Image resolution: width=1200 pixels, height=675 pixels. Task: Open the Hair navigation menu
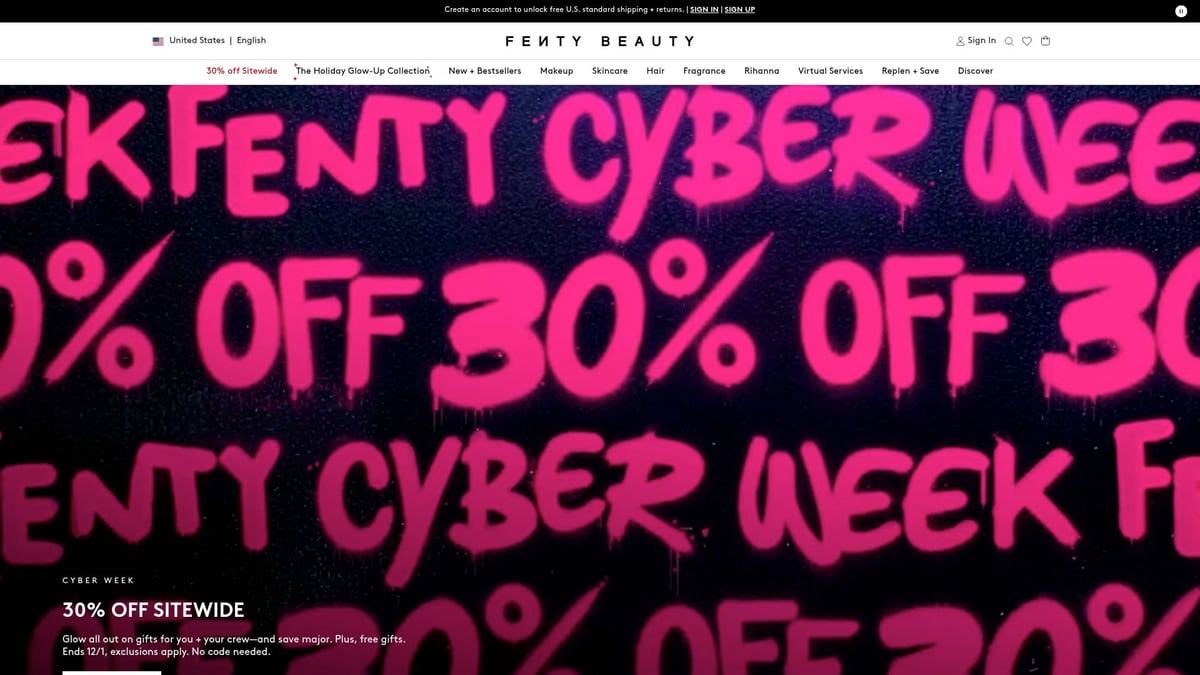(655, 71)
